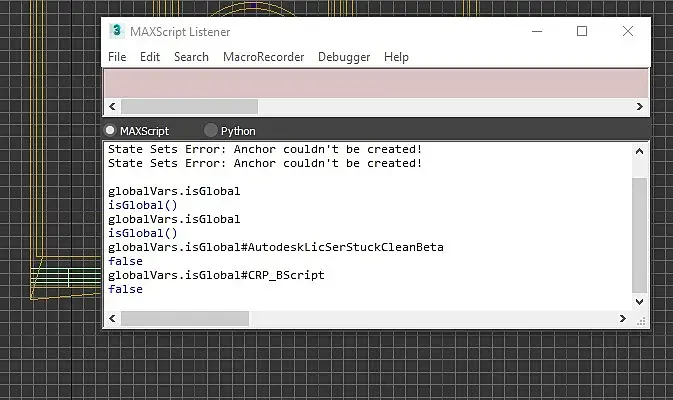Click the pink macro recorder pane

(x=376, y=84)
